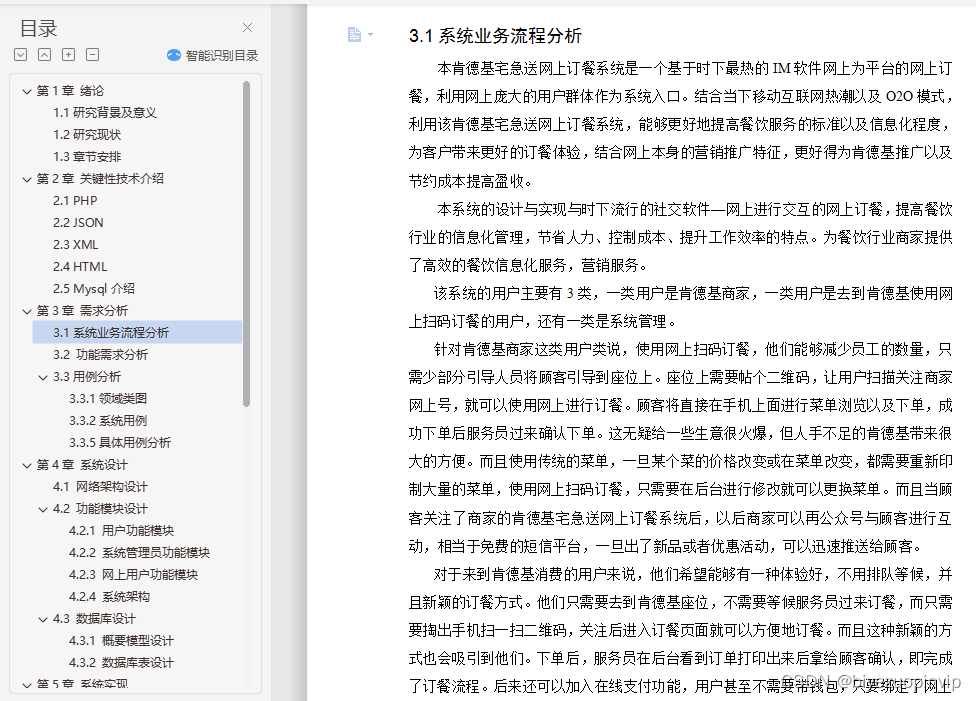Go to section 2.3 XML
The height and width of the screenshot is (701, 976).
(x=75, y=245)
